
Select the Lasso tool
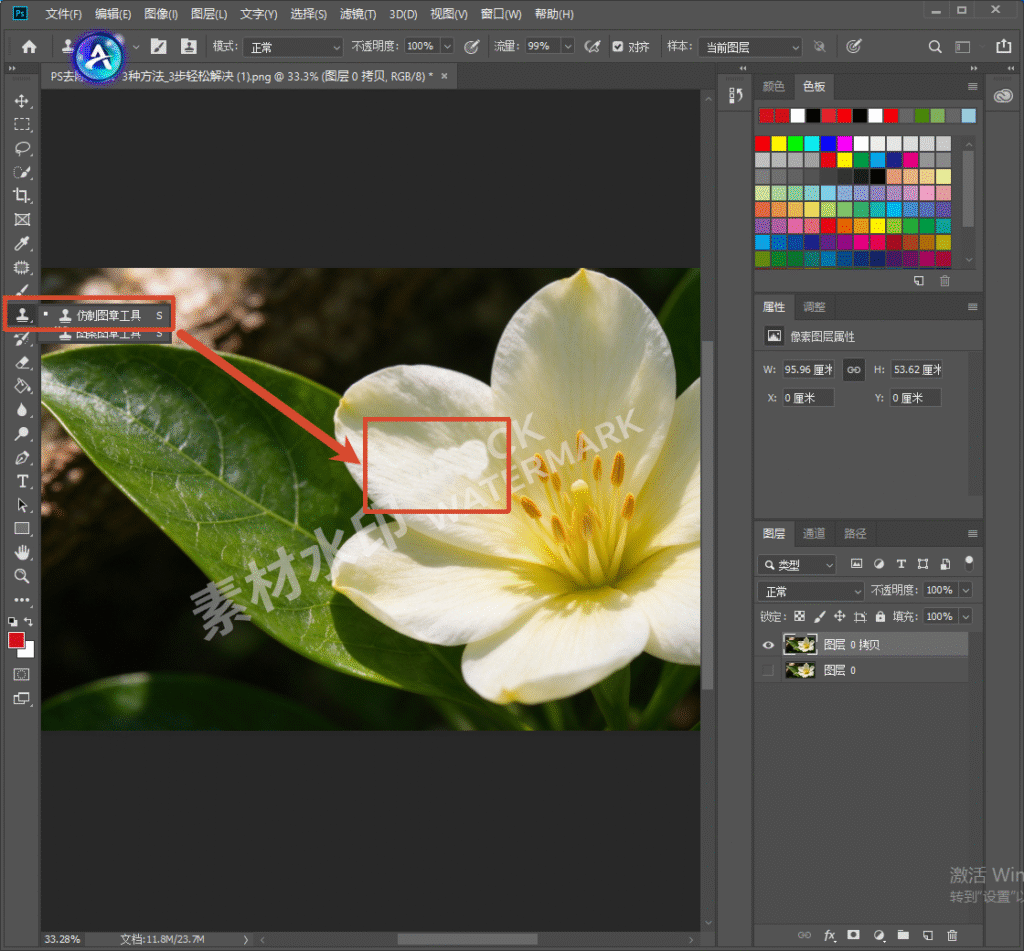[22, 148]
